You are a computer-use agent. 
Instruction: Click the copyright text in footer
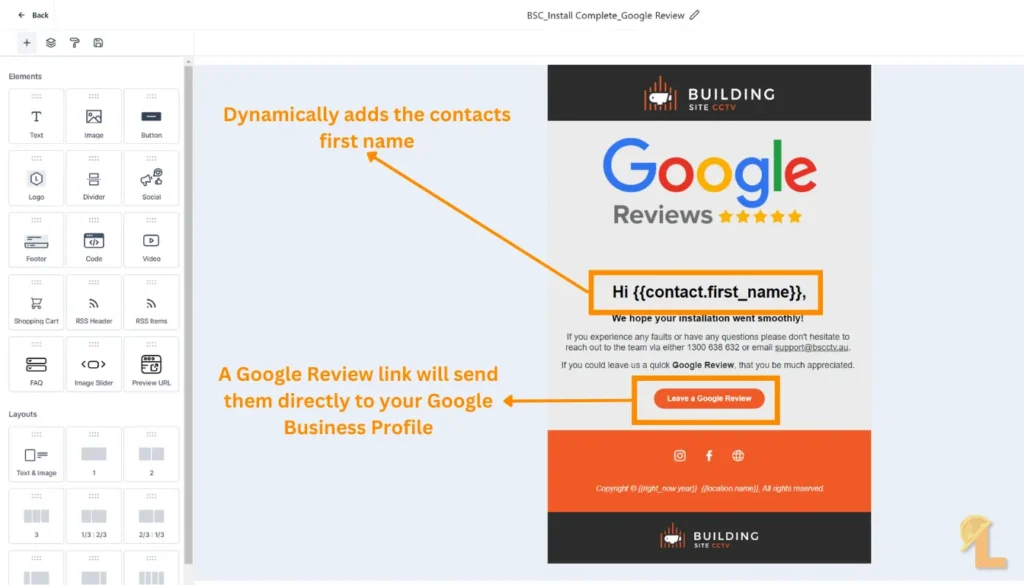point(709,488)
